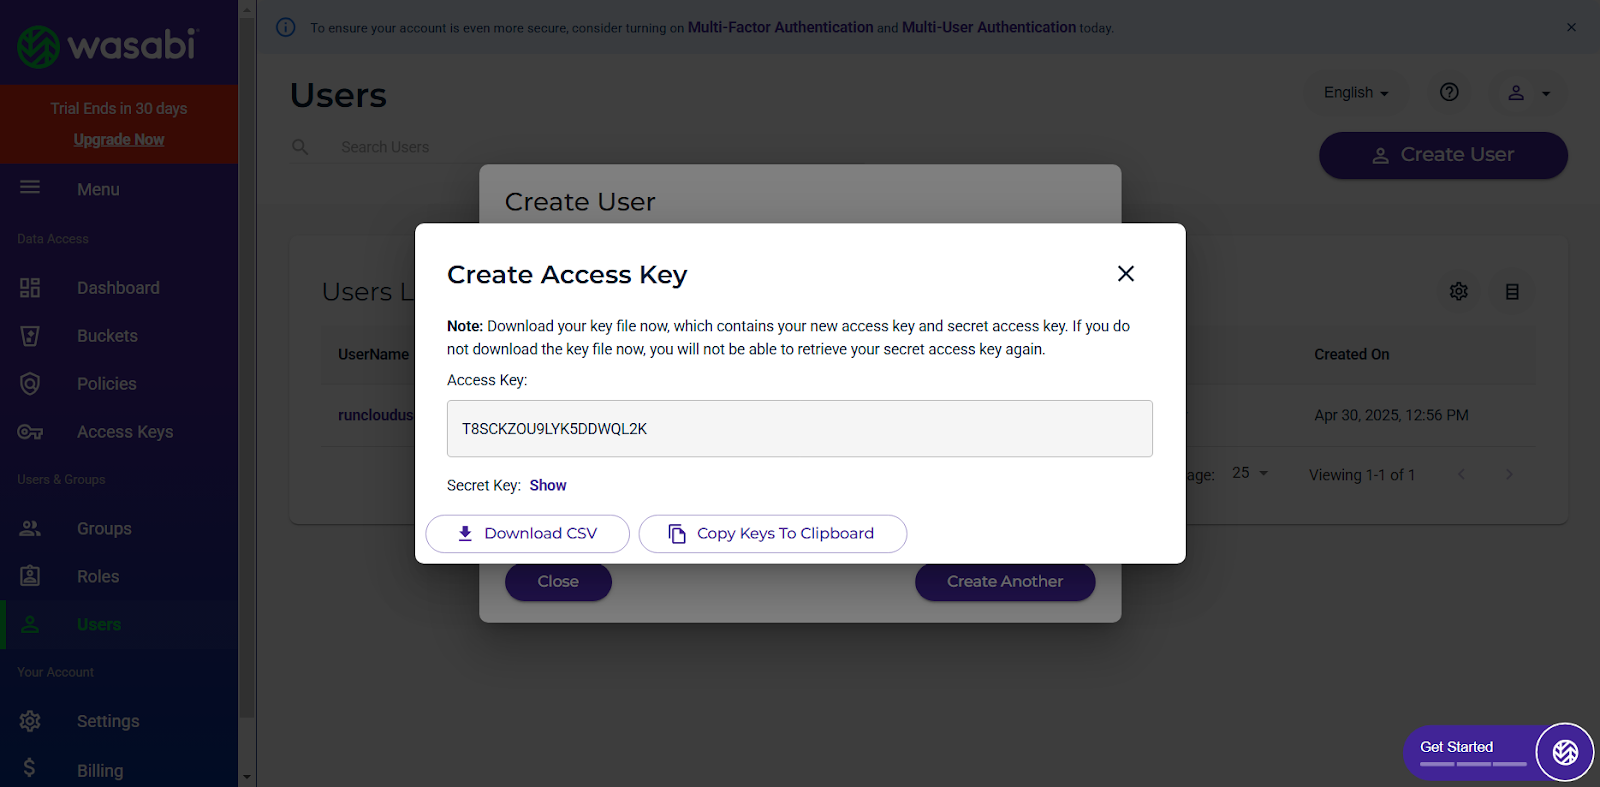Open the Wasabi chat widget icon
The width and height of the screenshot is (1600, 787).
1565,752
